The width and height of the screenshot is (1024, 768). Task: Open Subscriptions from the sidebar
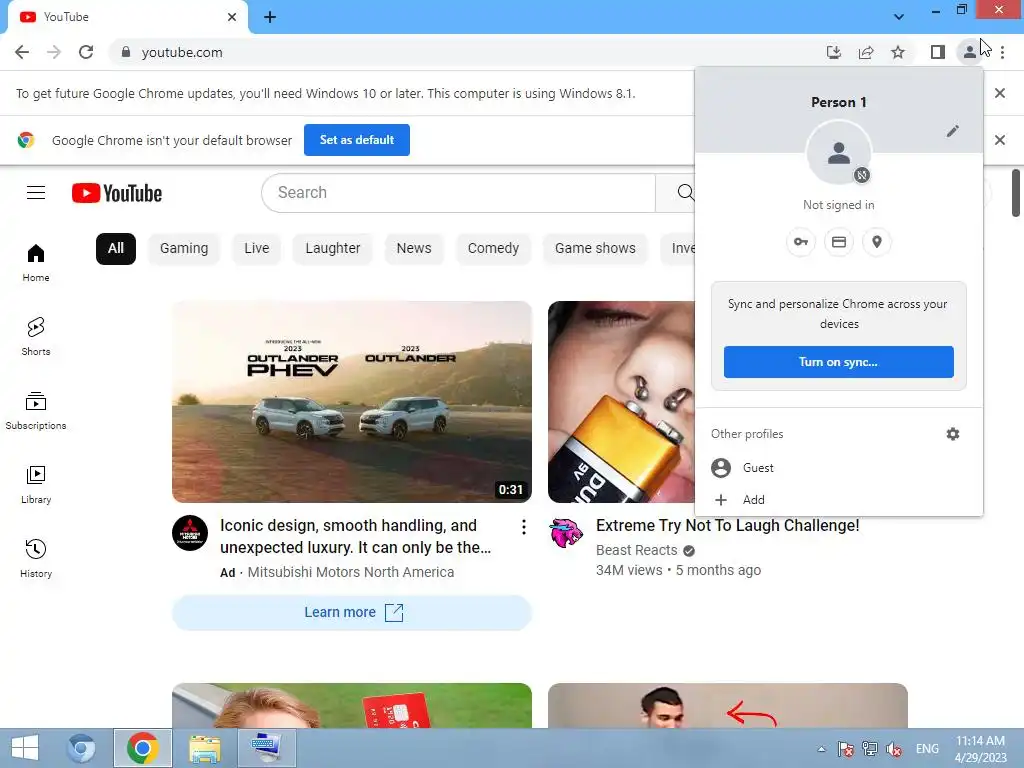[36, 411]
